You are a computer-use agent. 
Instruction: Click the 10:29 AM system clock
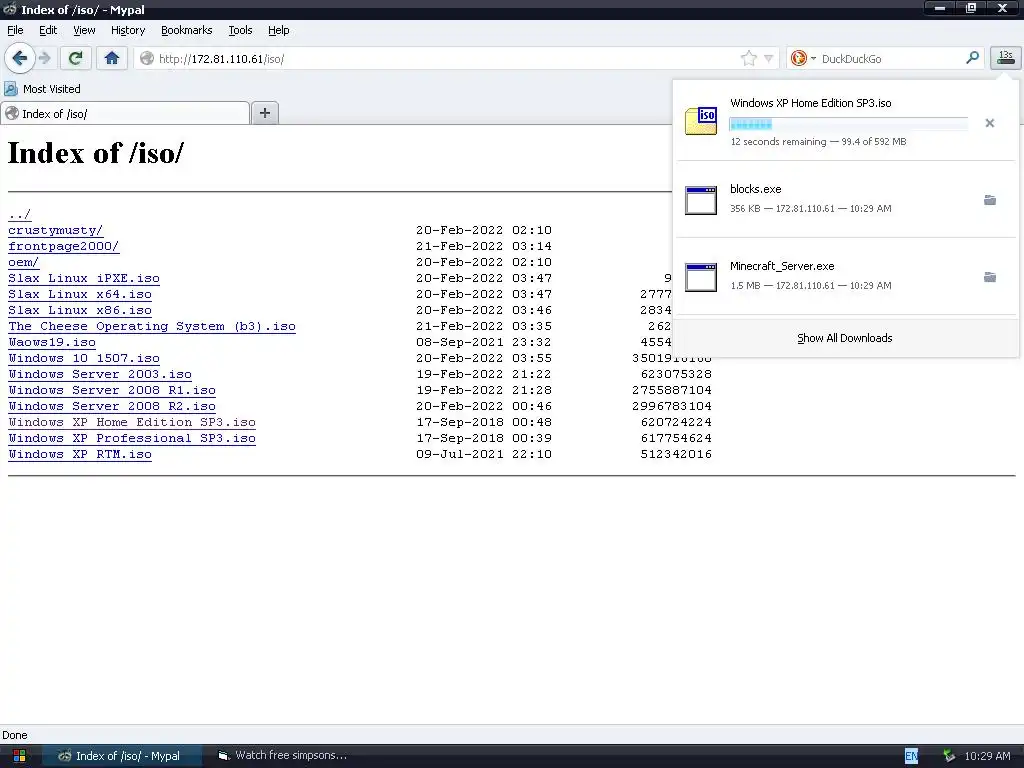pos(987,756)
